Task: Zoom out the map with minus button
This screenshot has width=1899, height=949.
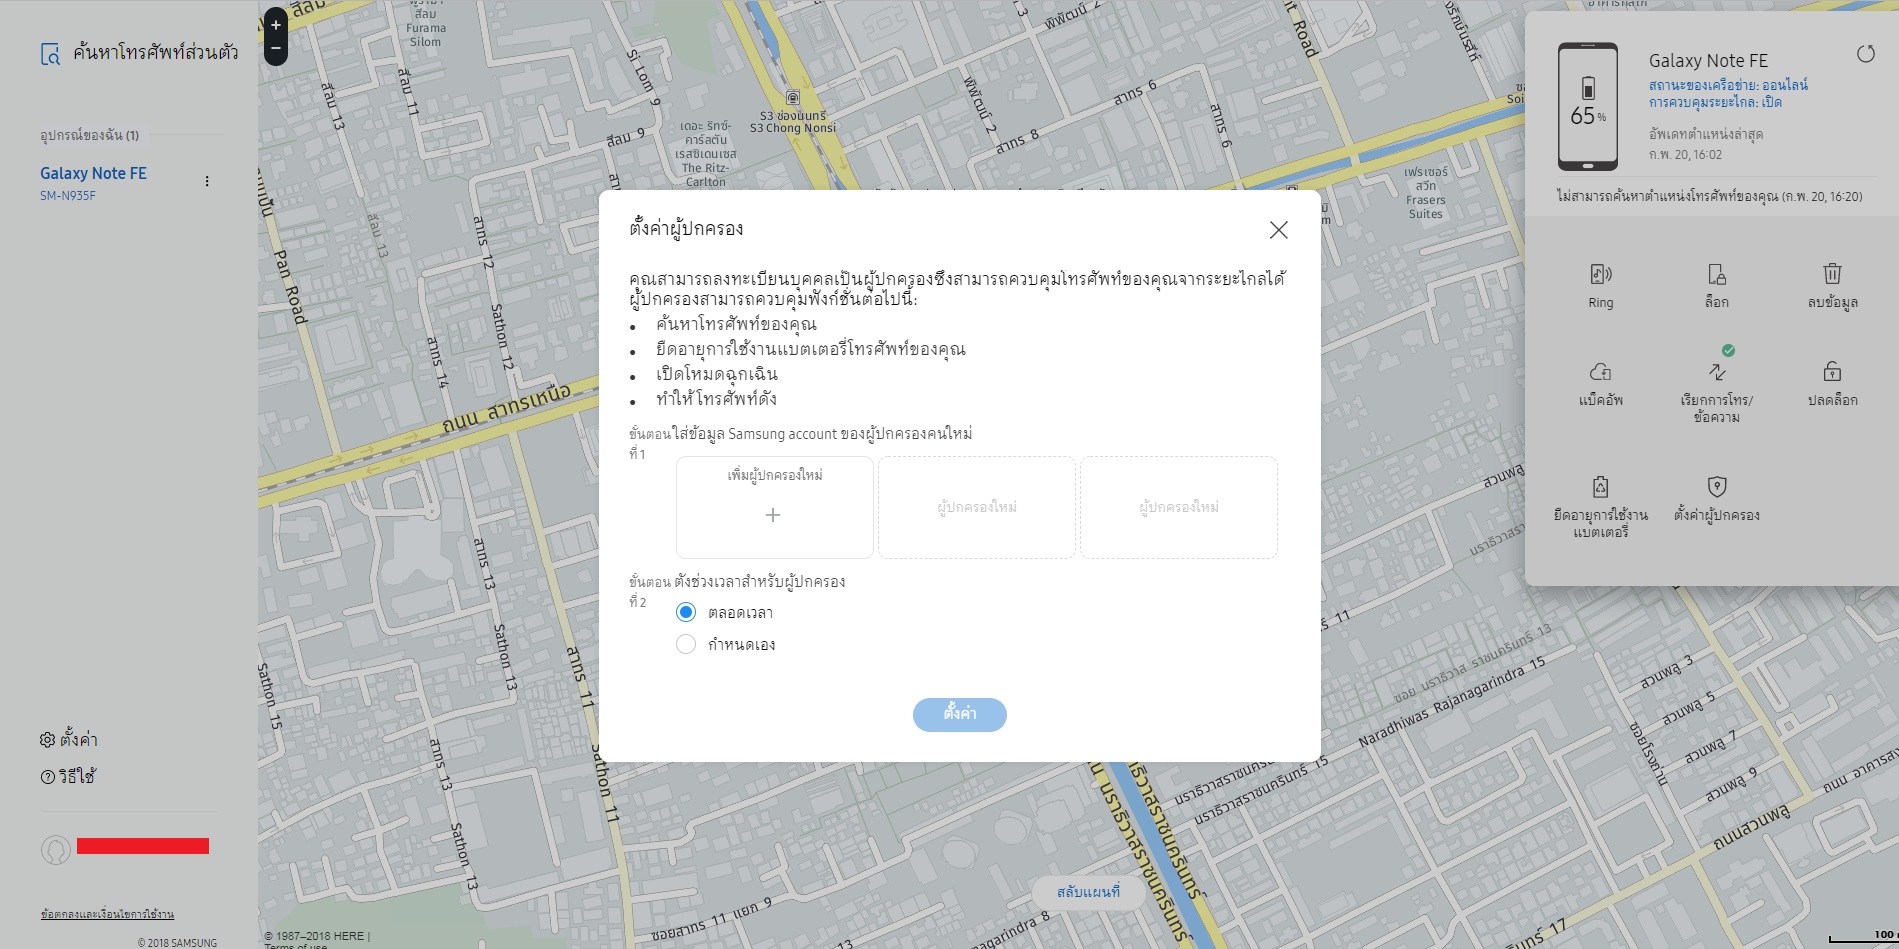Action: [x=276, y=49]
